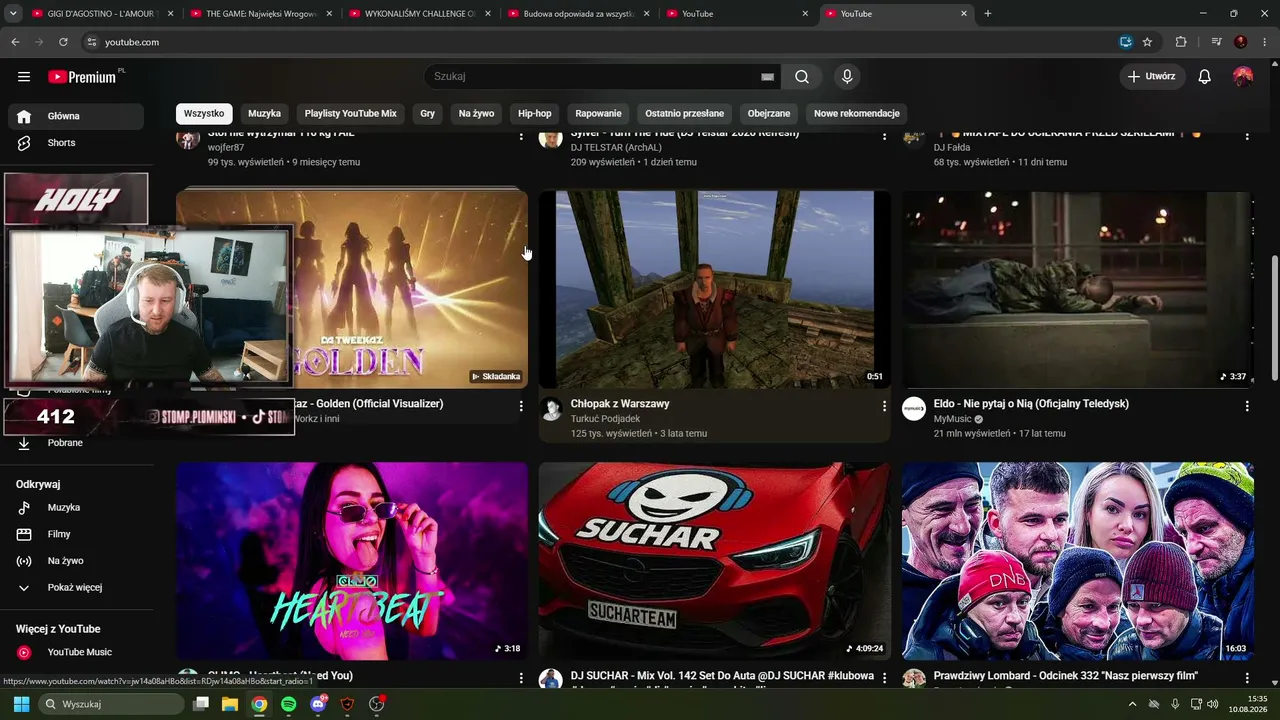This screenshot has width=1280, height=720.
Task: Open options for Chłopak z Warszawy video
Action: click(x=884, y=406)
